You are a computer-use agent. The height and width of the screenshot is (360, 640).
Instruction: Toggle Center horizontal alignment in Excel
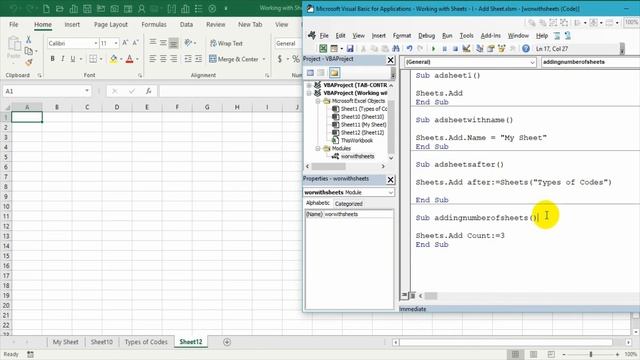pos(163,59)
